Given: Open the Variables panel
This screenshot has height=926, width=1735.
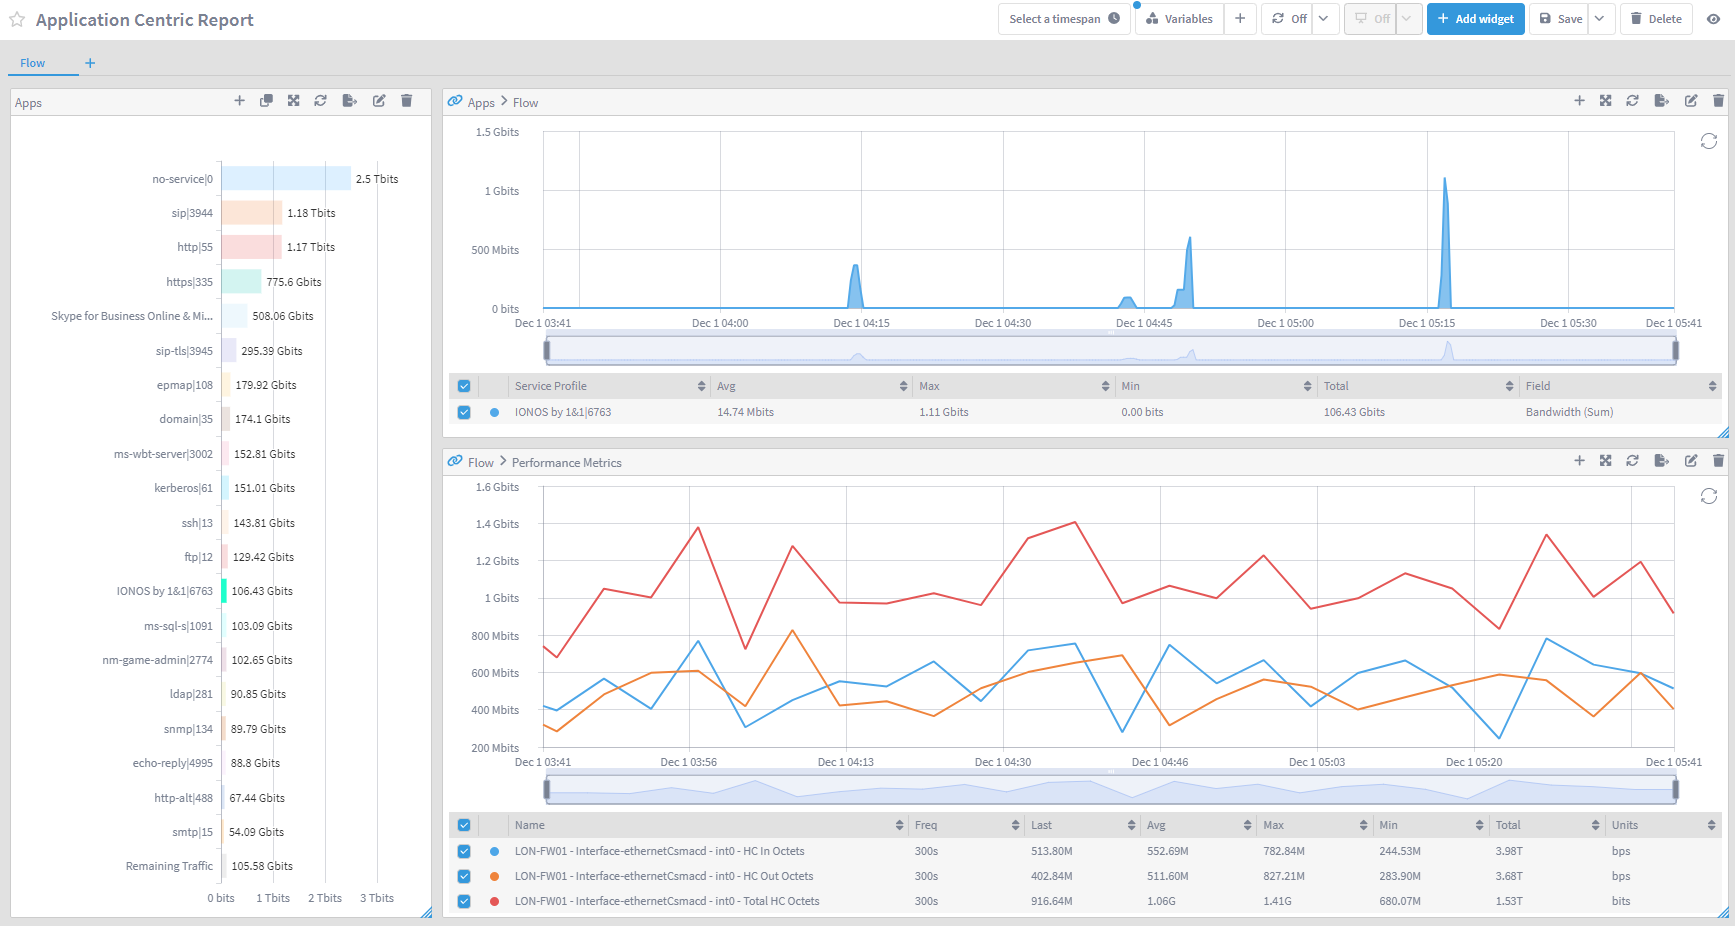Looking at the screenshot, I should [x=1179, y=19].
